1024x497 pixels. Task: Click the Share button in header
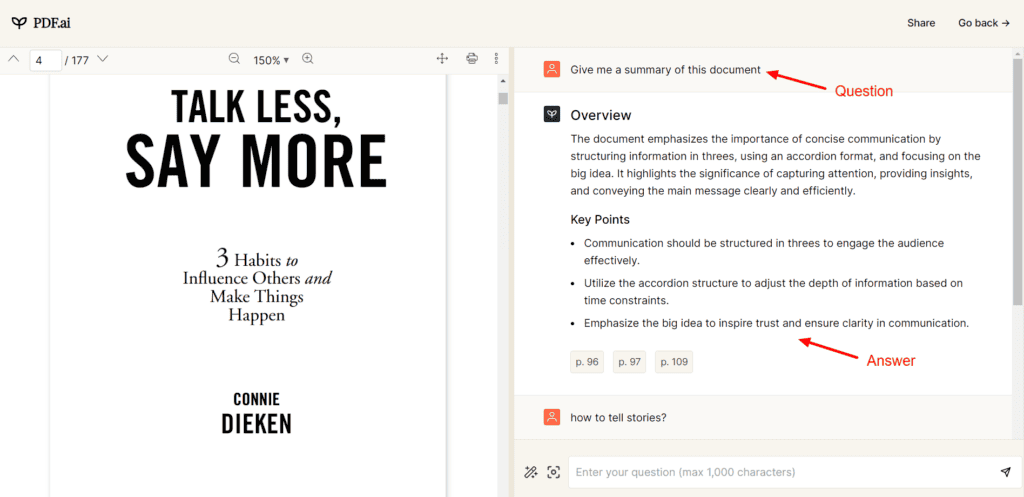pos(921,23)
